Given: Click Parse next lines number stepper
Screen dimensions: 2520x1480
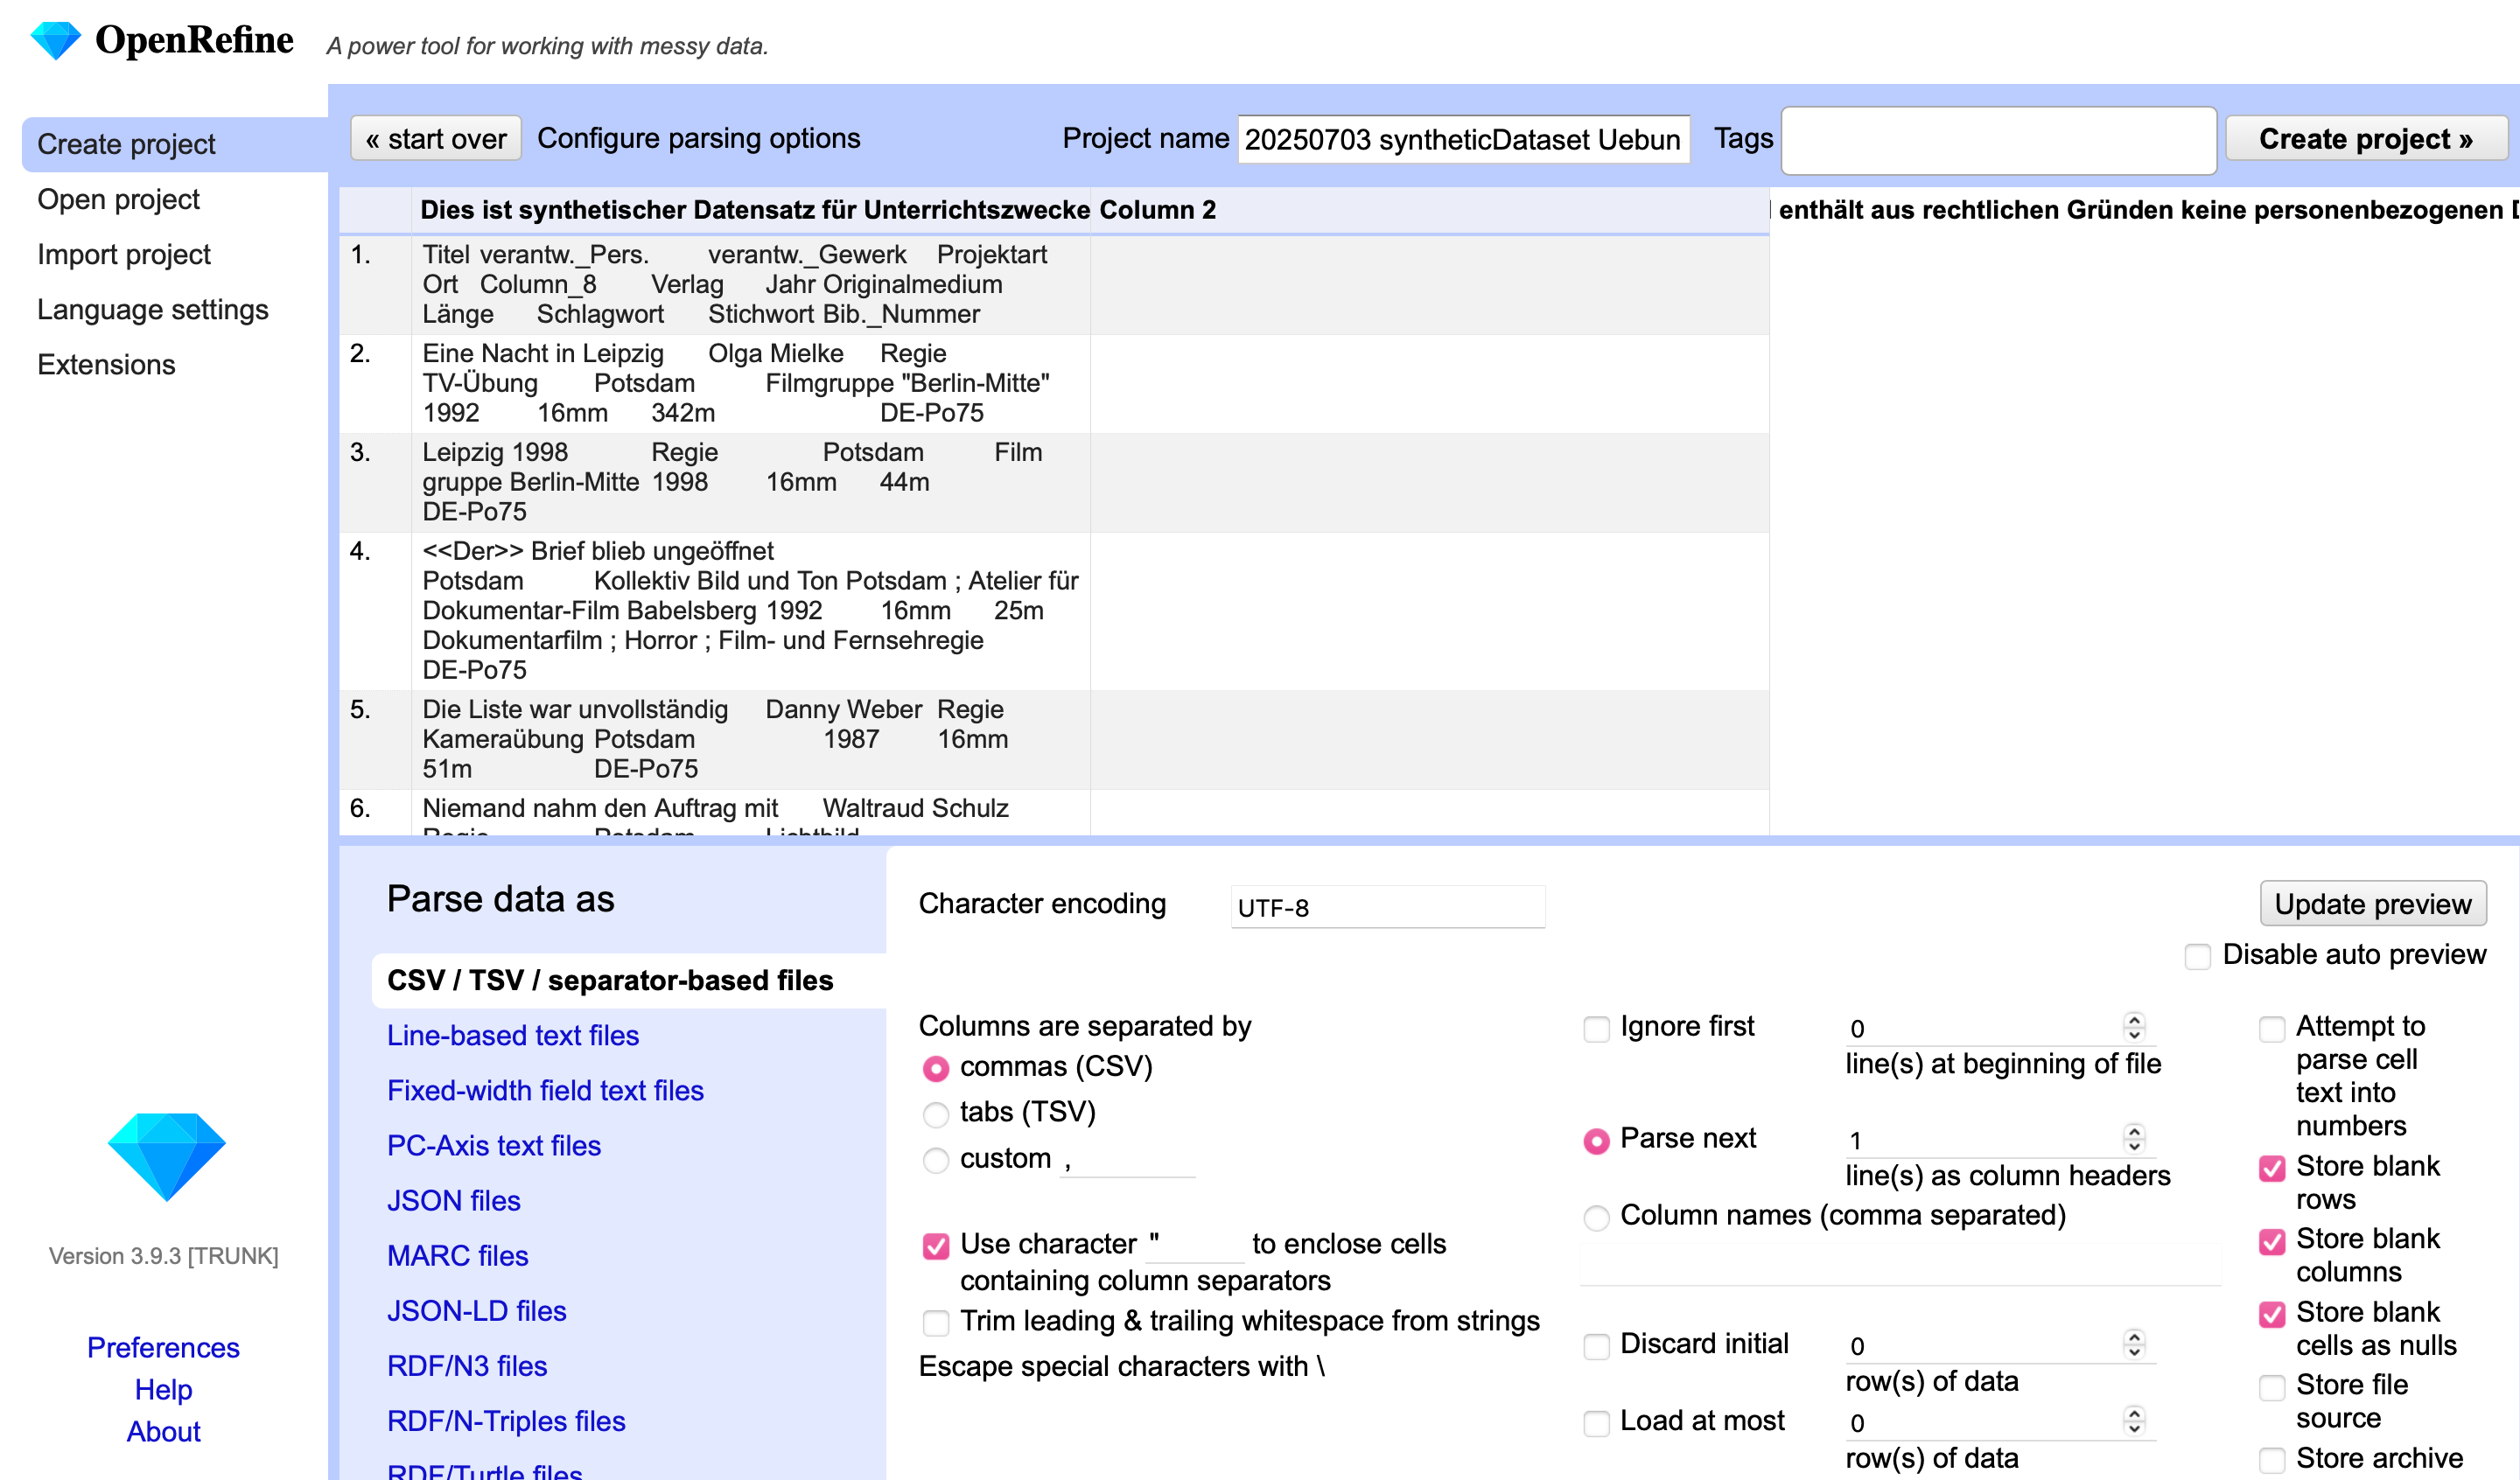Looking at the screenshot, I should [2134, 1139].
